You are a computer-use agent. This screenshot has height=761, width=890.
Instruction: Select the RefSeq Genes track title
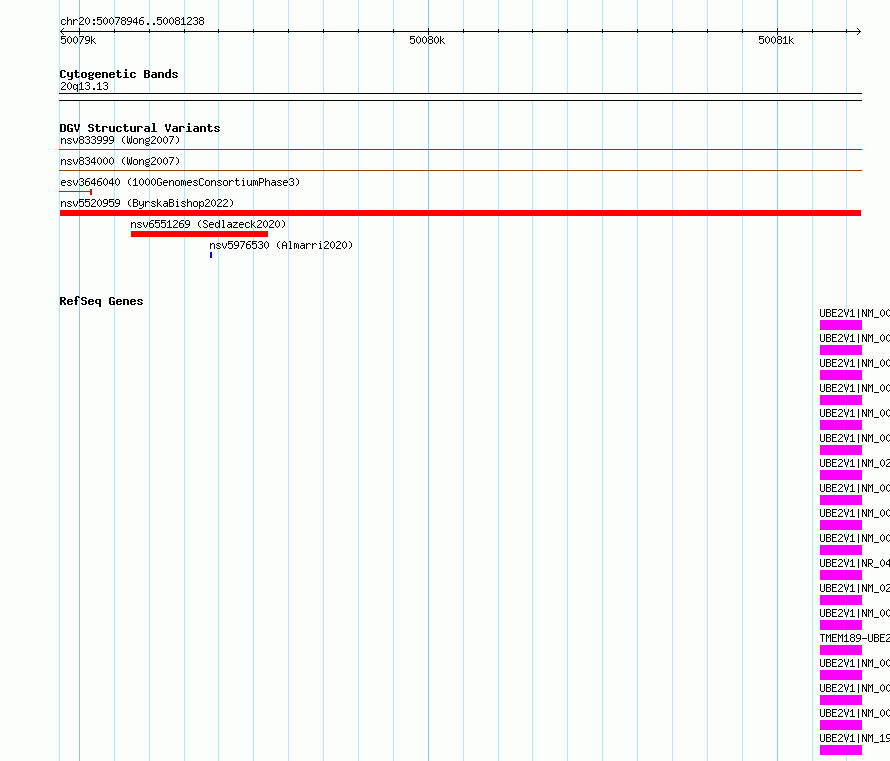pyautogui.click(x=101, y=301)
